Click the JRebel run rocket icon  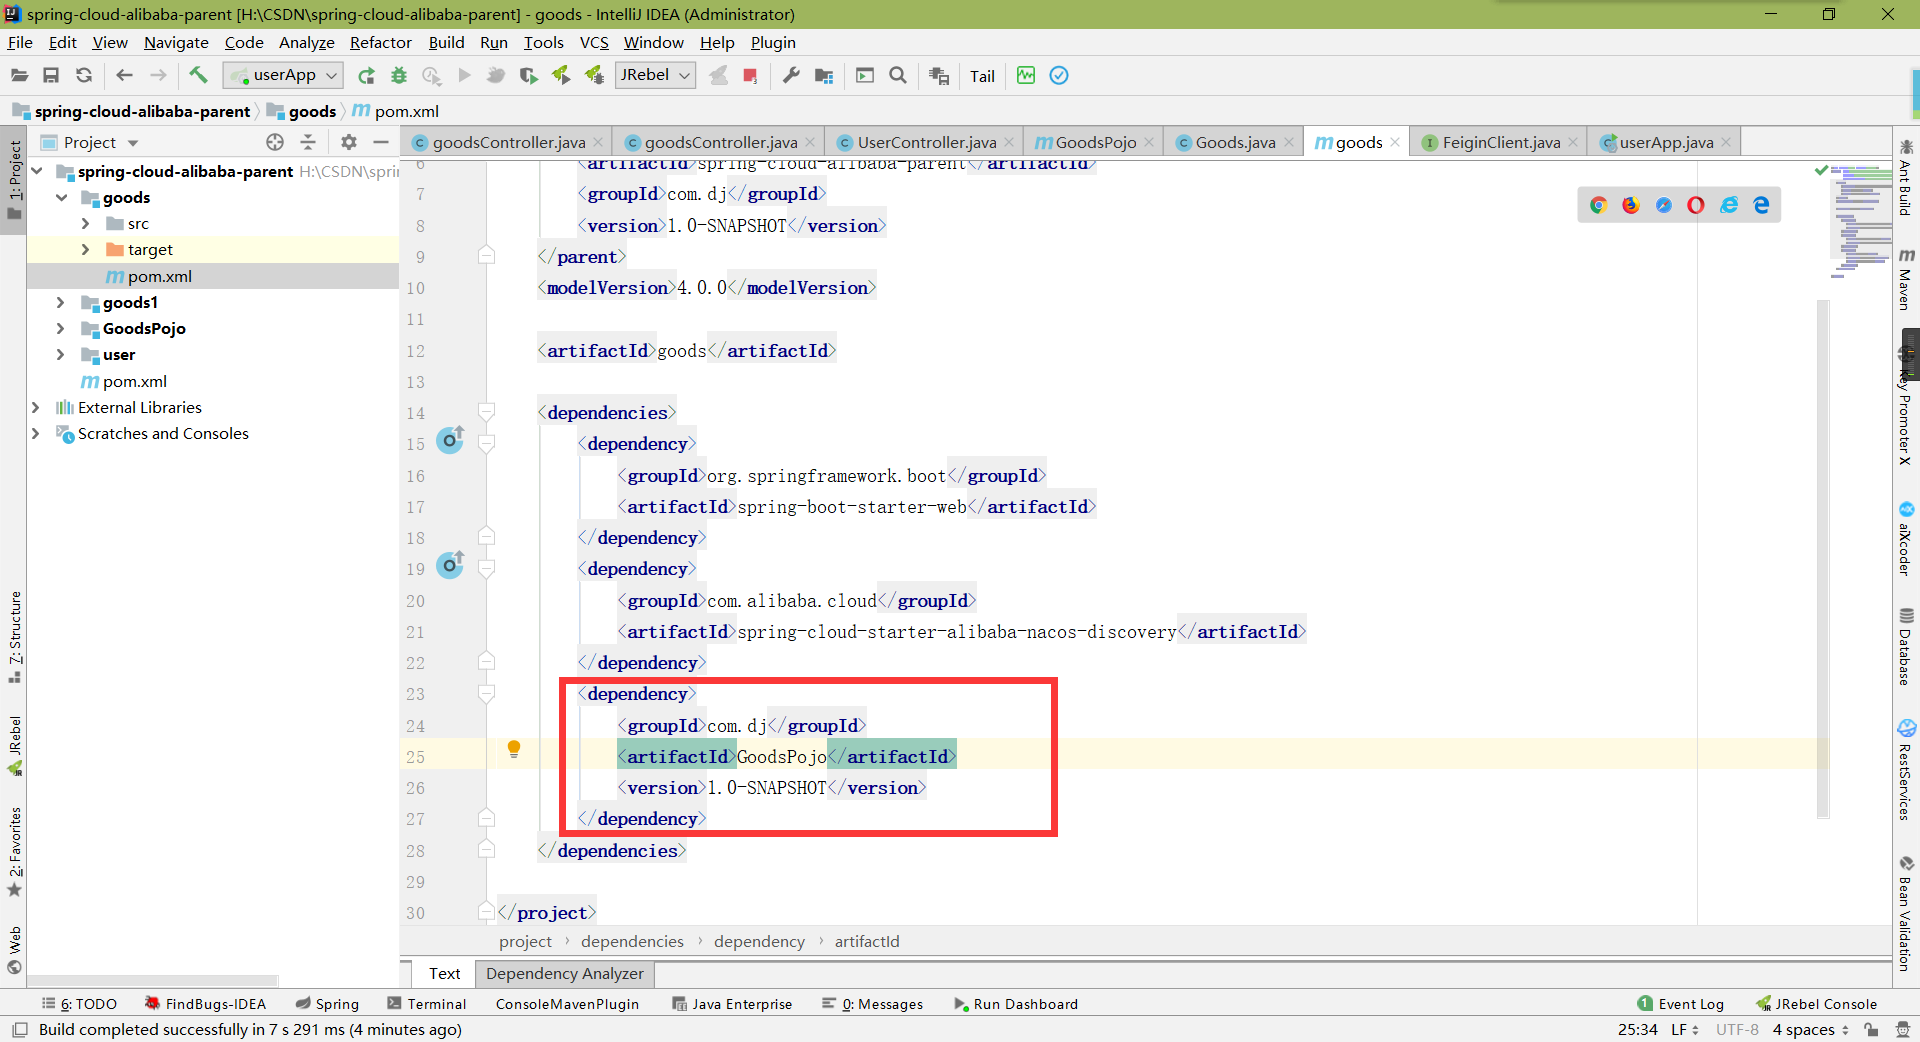[x=561, y=75]
